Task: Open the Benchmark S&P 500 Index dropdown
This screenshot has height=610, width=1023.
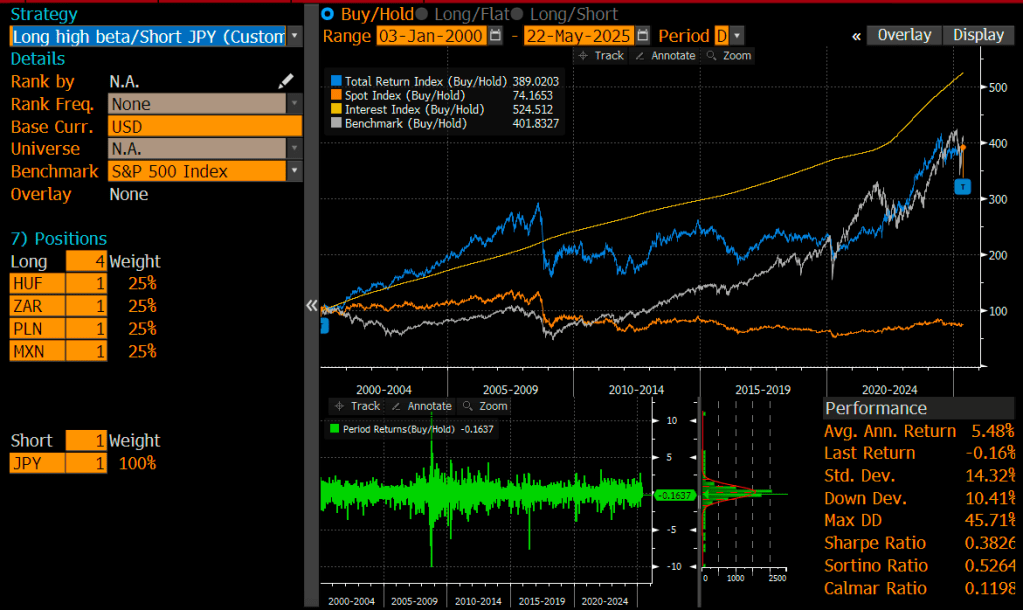Action: pos(294,171)
